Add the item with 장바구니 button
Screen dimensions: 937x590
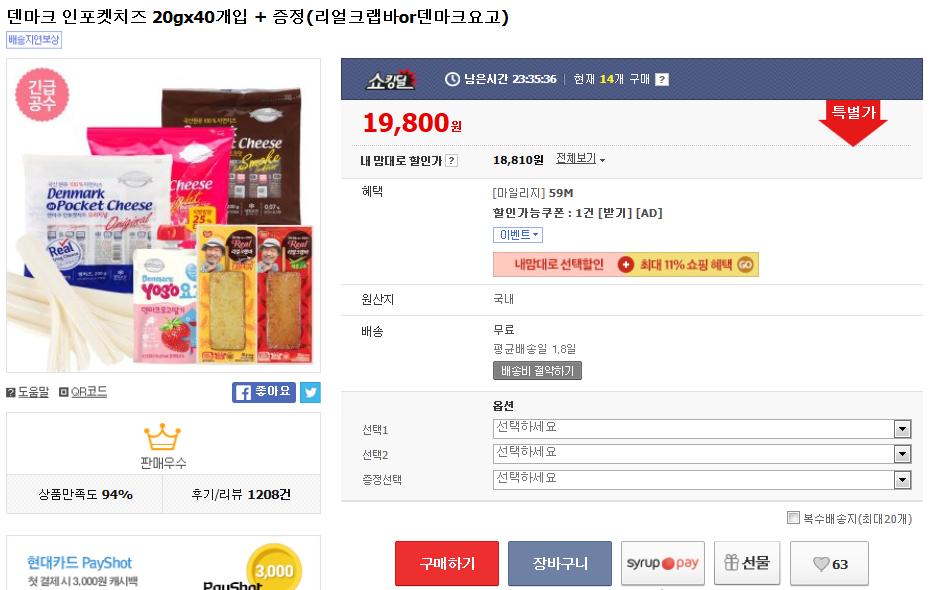(x=560, y=563)
